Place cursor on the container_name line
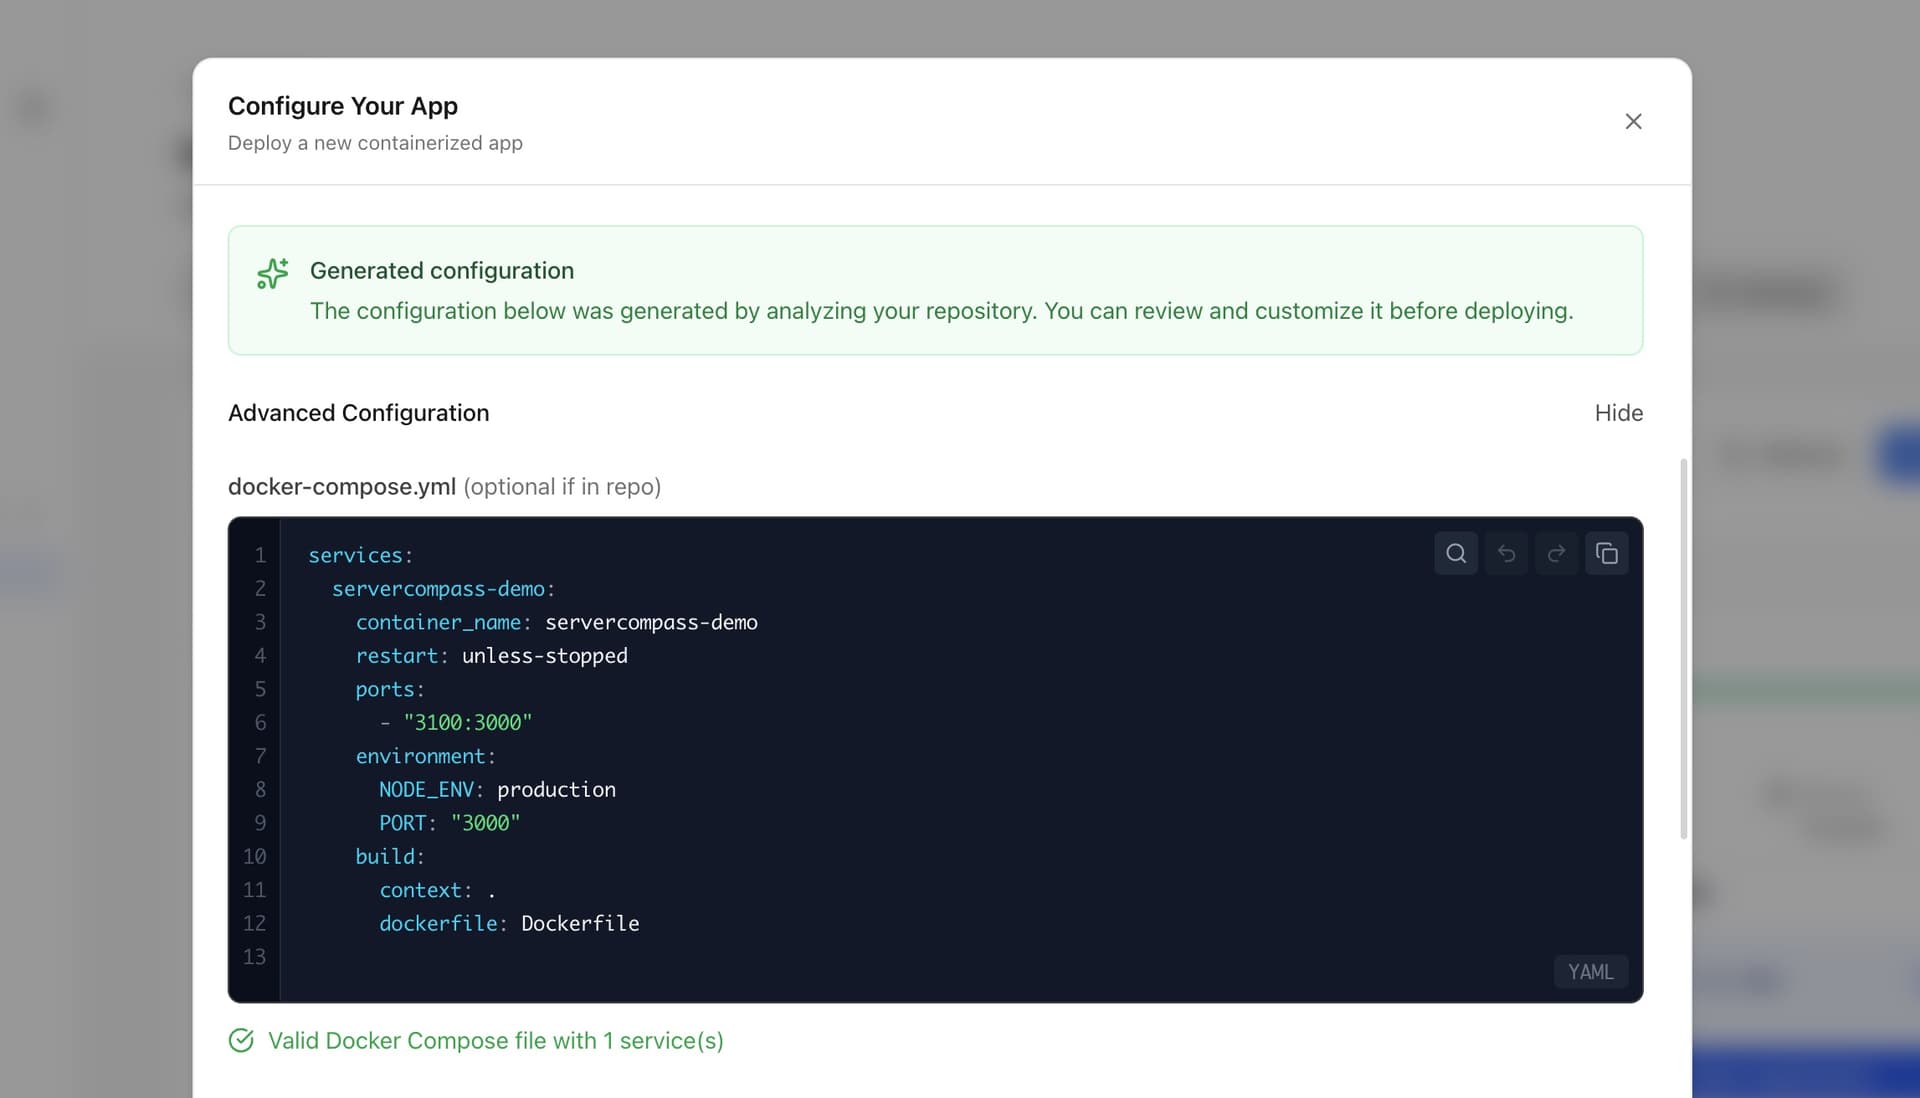The width and height of the screenshot is (1920, 1098). coord(556,622)
